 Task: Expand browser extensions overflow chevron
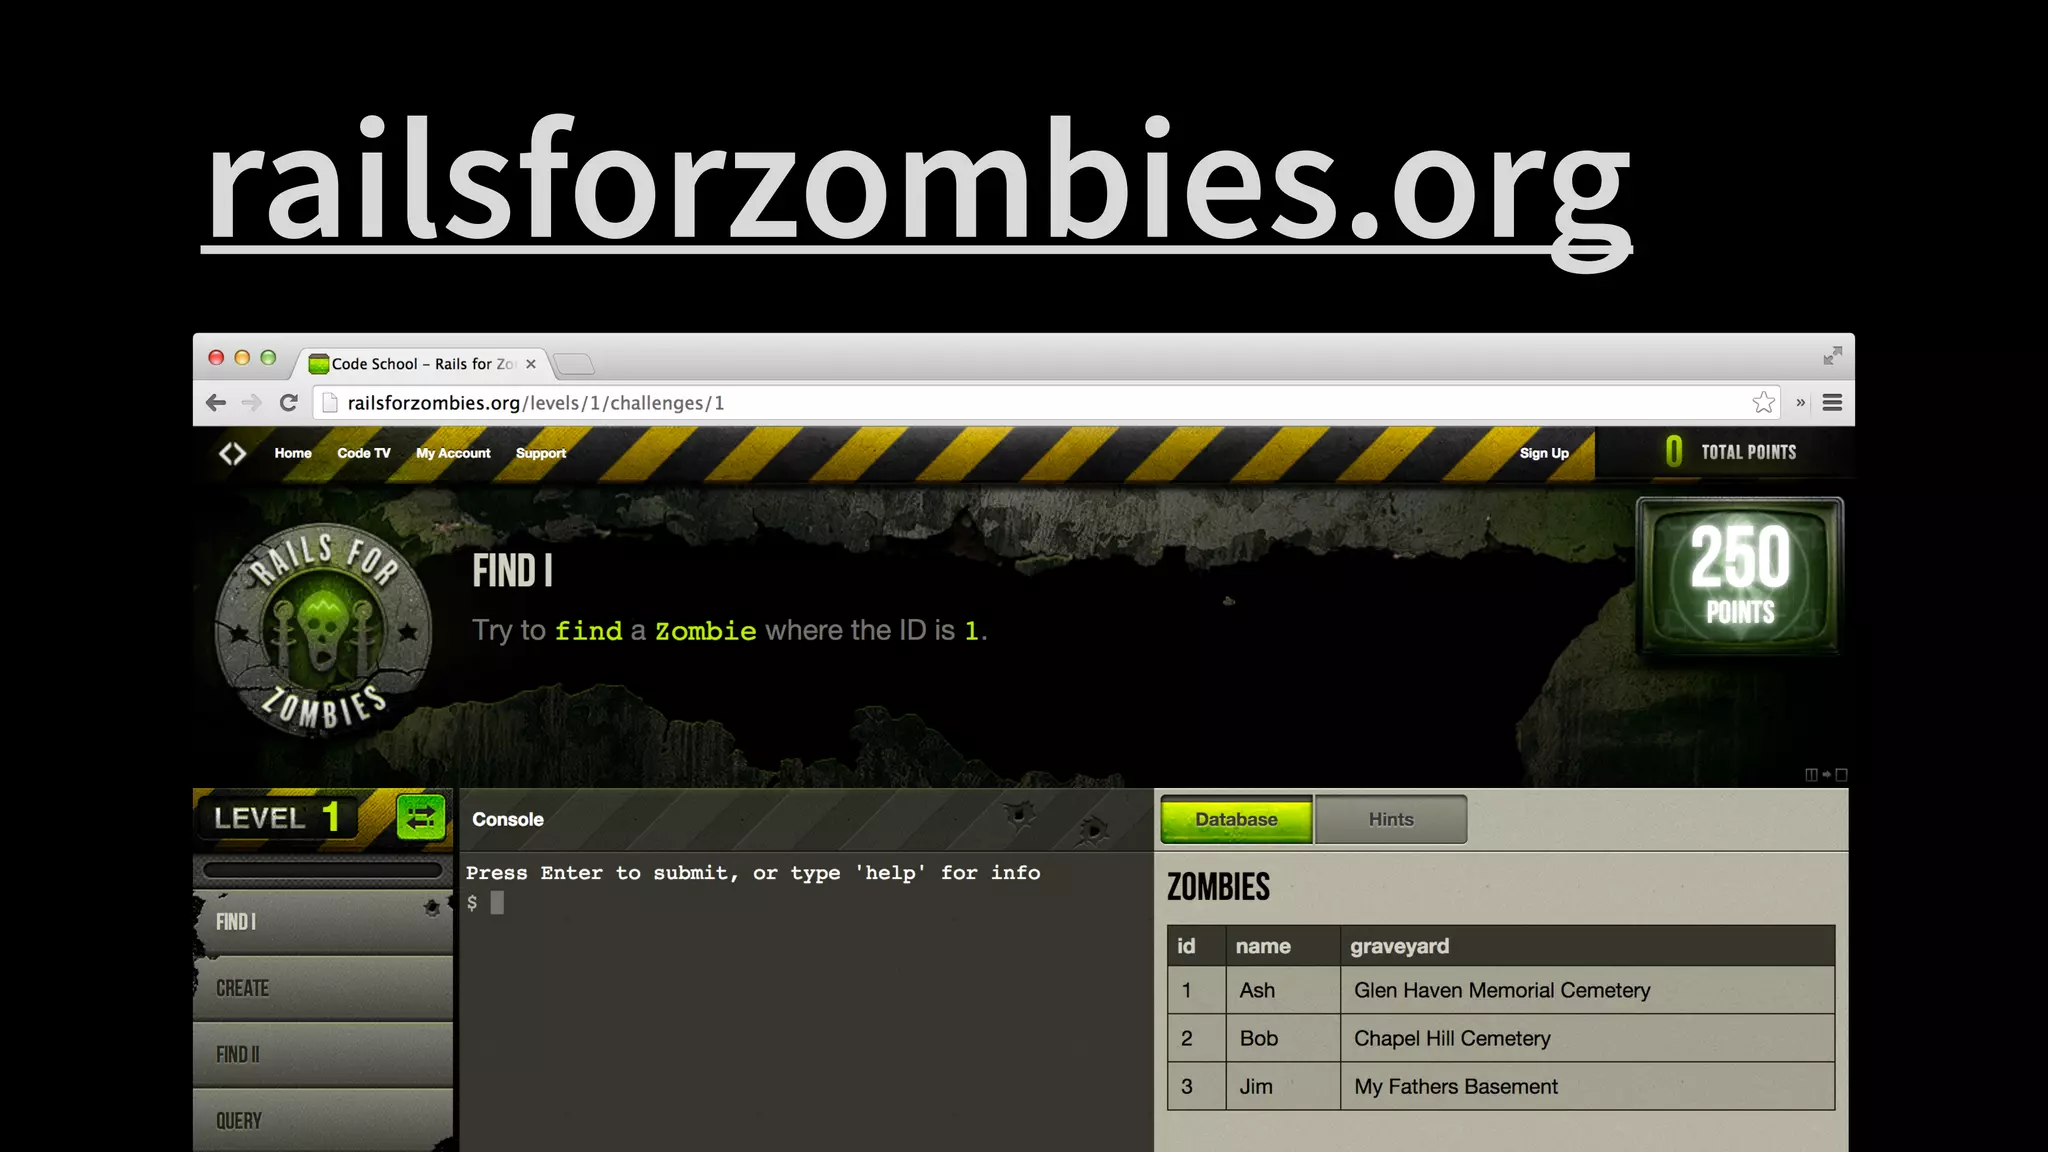[x=1800, y=403]
